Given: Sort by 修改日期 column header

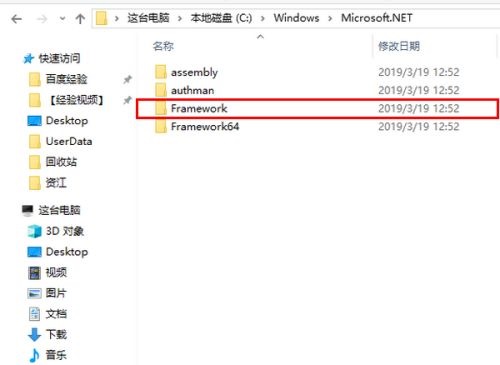Looking at the screenshot, I should (399, 46).
